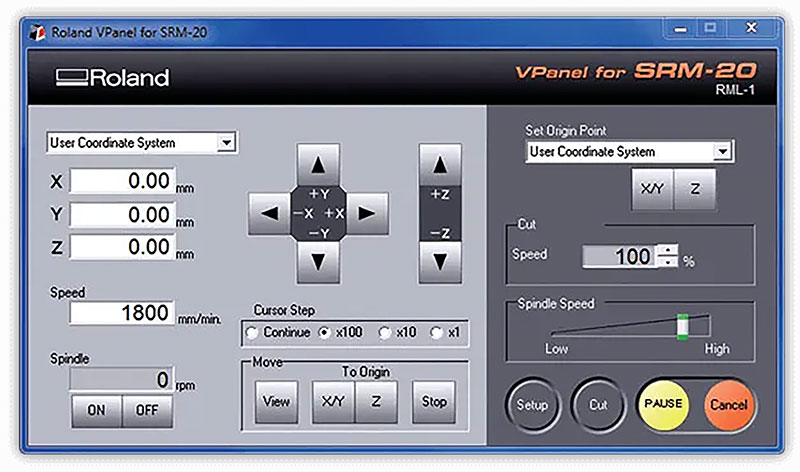The height and width of the screenshot is (472, 800).
Task: Click the spindle rpm readout field
Action: [x=121, y=379]
